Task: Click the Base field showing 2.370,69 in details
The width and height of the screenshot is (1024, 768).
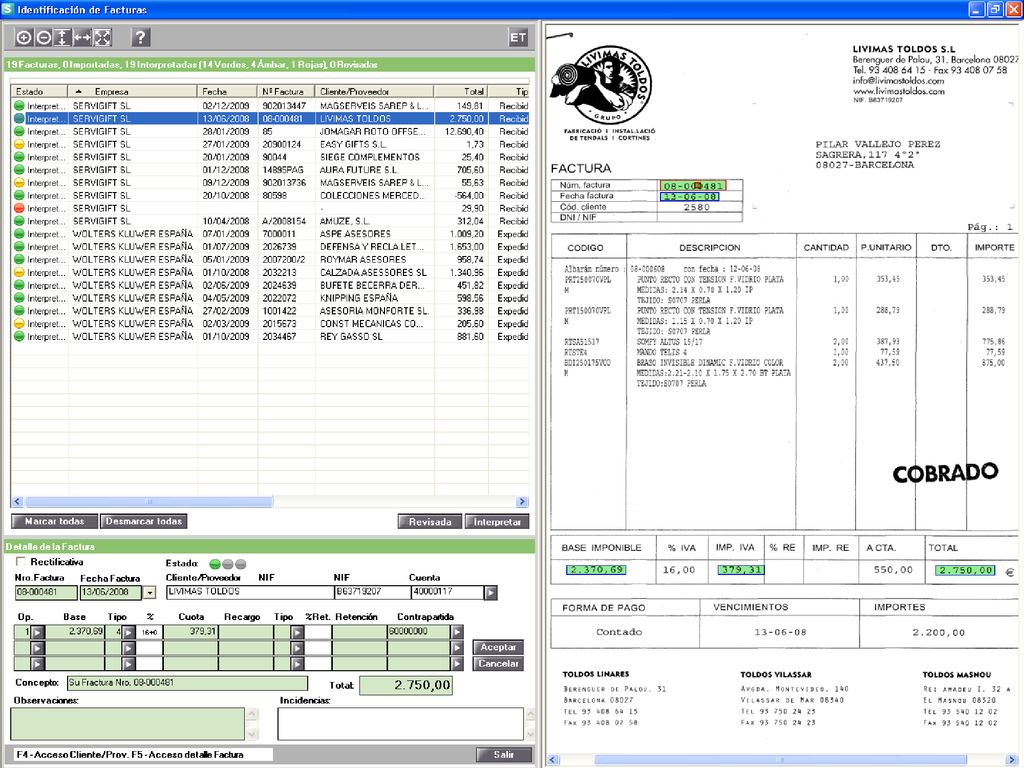Action: click(75, 632)
